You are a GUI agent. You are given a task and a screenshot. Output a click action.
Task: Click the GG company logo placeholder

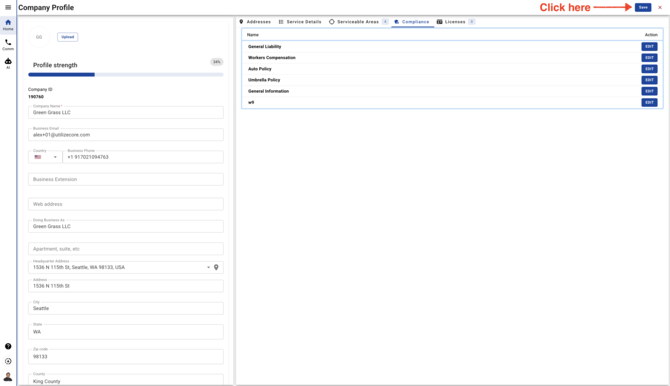coord(39,37)
